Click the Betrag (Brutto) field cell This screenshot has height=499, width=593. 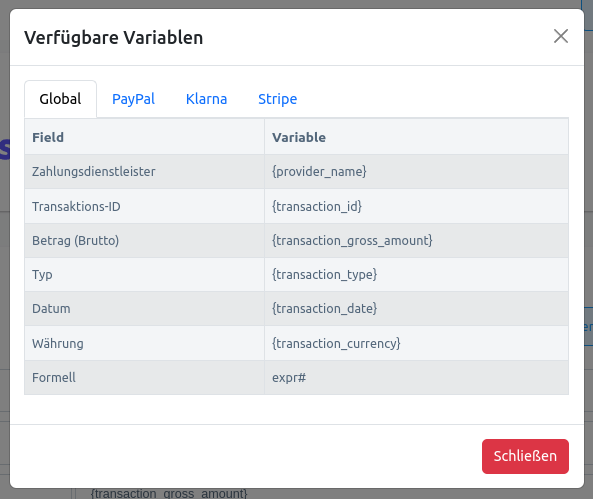[144, 241]
